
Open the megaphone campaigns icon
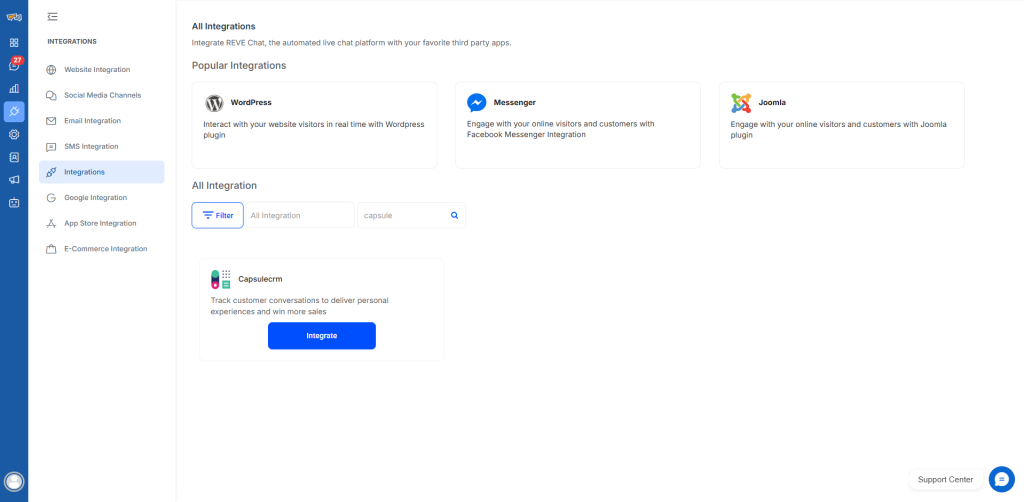(14, 180)
